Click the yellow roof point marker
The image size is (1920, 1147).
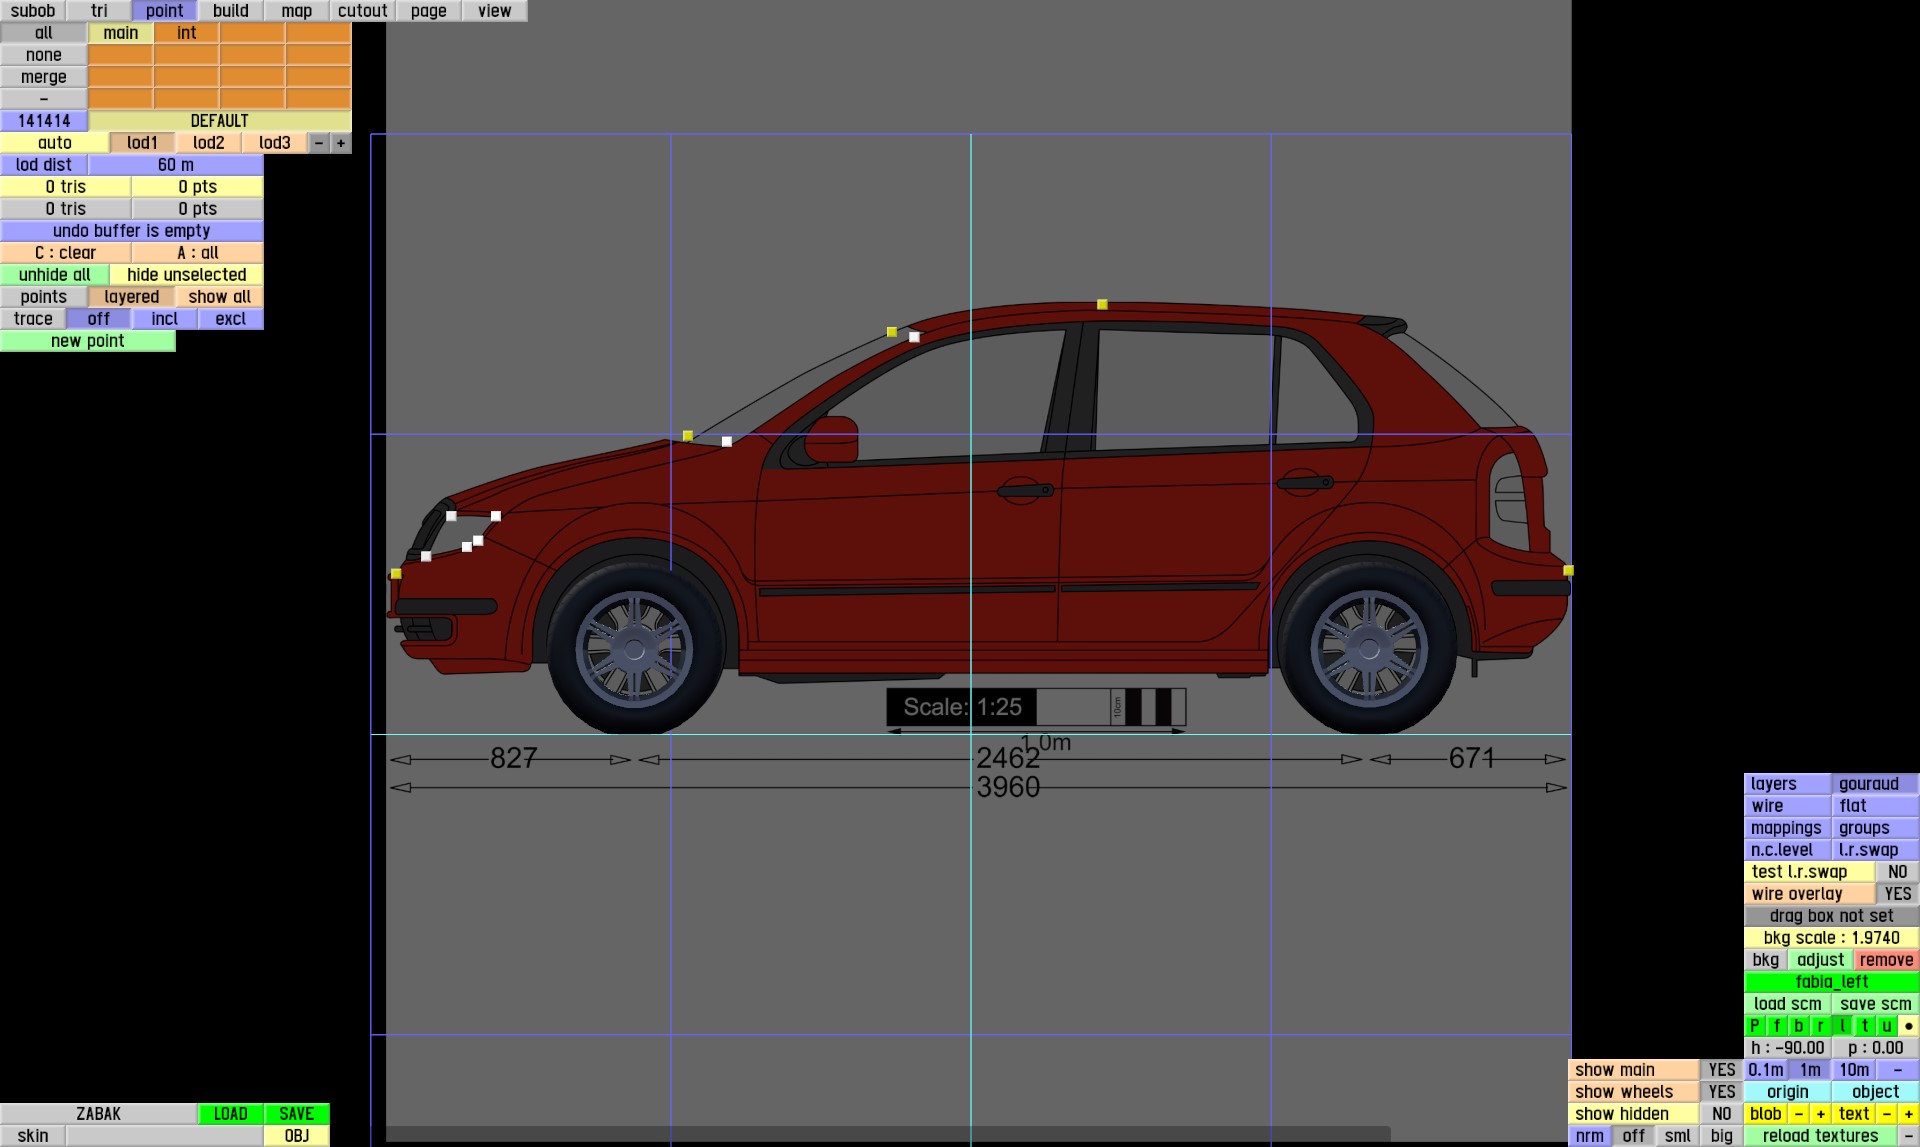tap(1102, 304)
